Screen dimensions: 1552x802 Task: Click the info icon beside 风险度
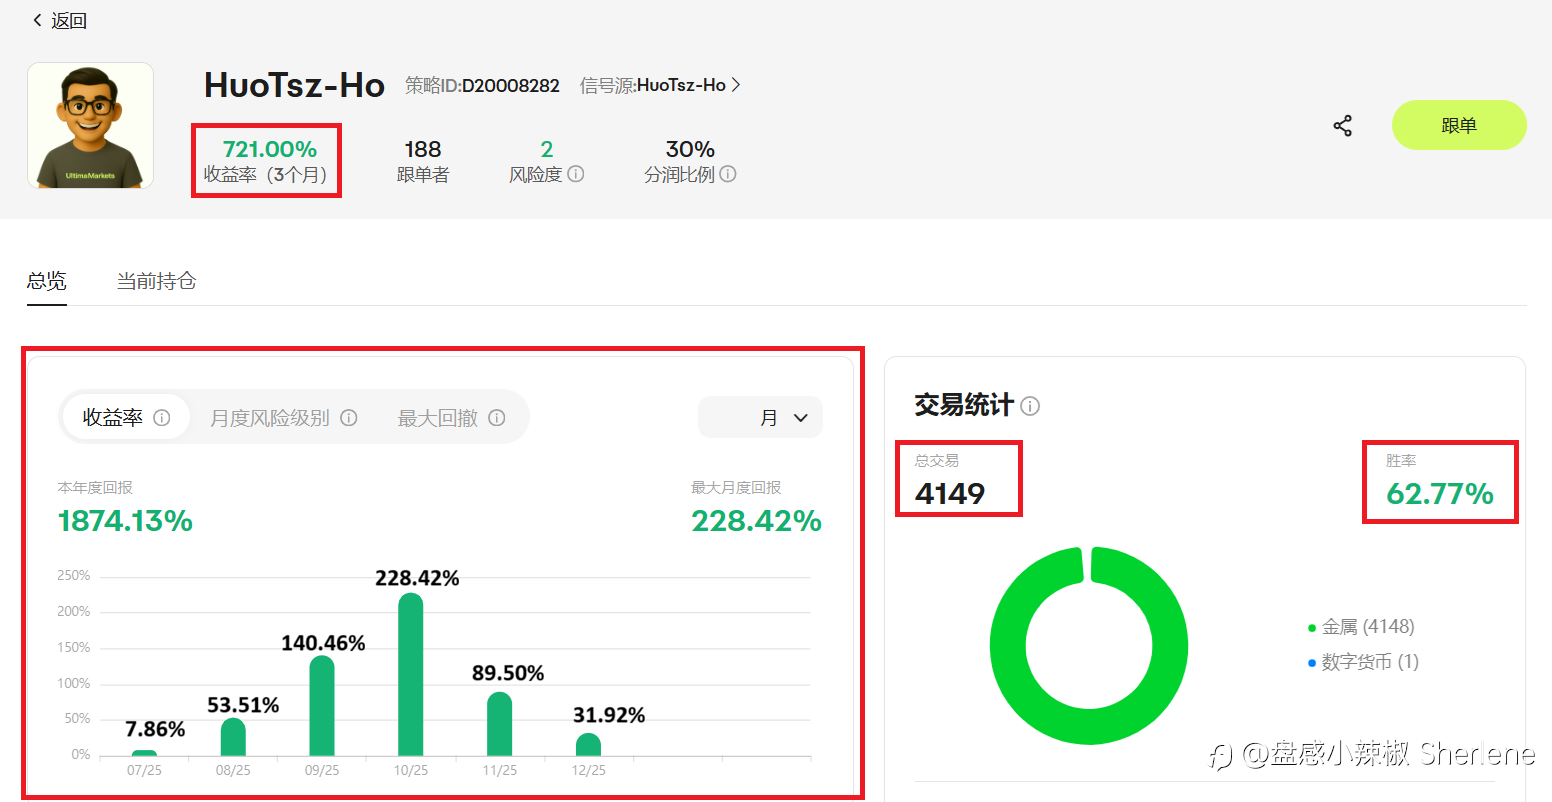point(576,174)
